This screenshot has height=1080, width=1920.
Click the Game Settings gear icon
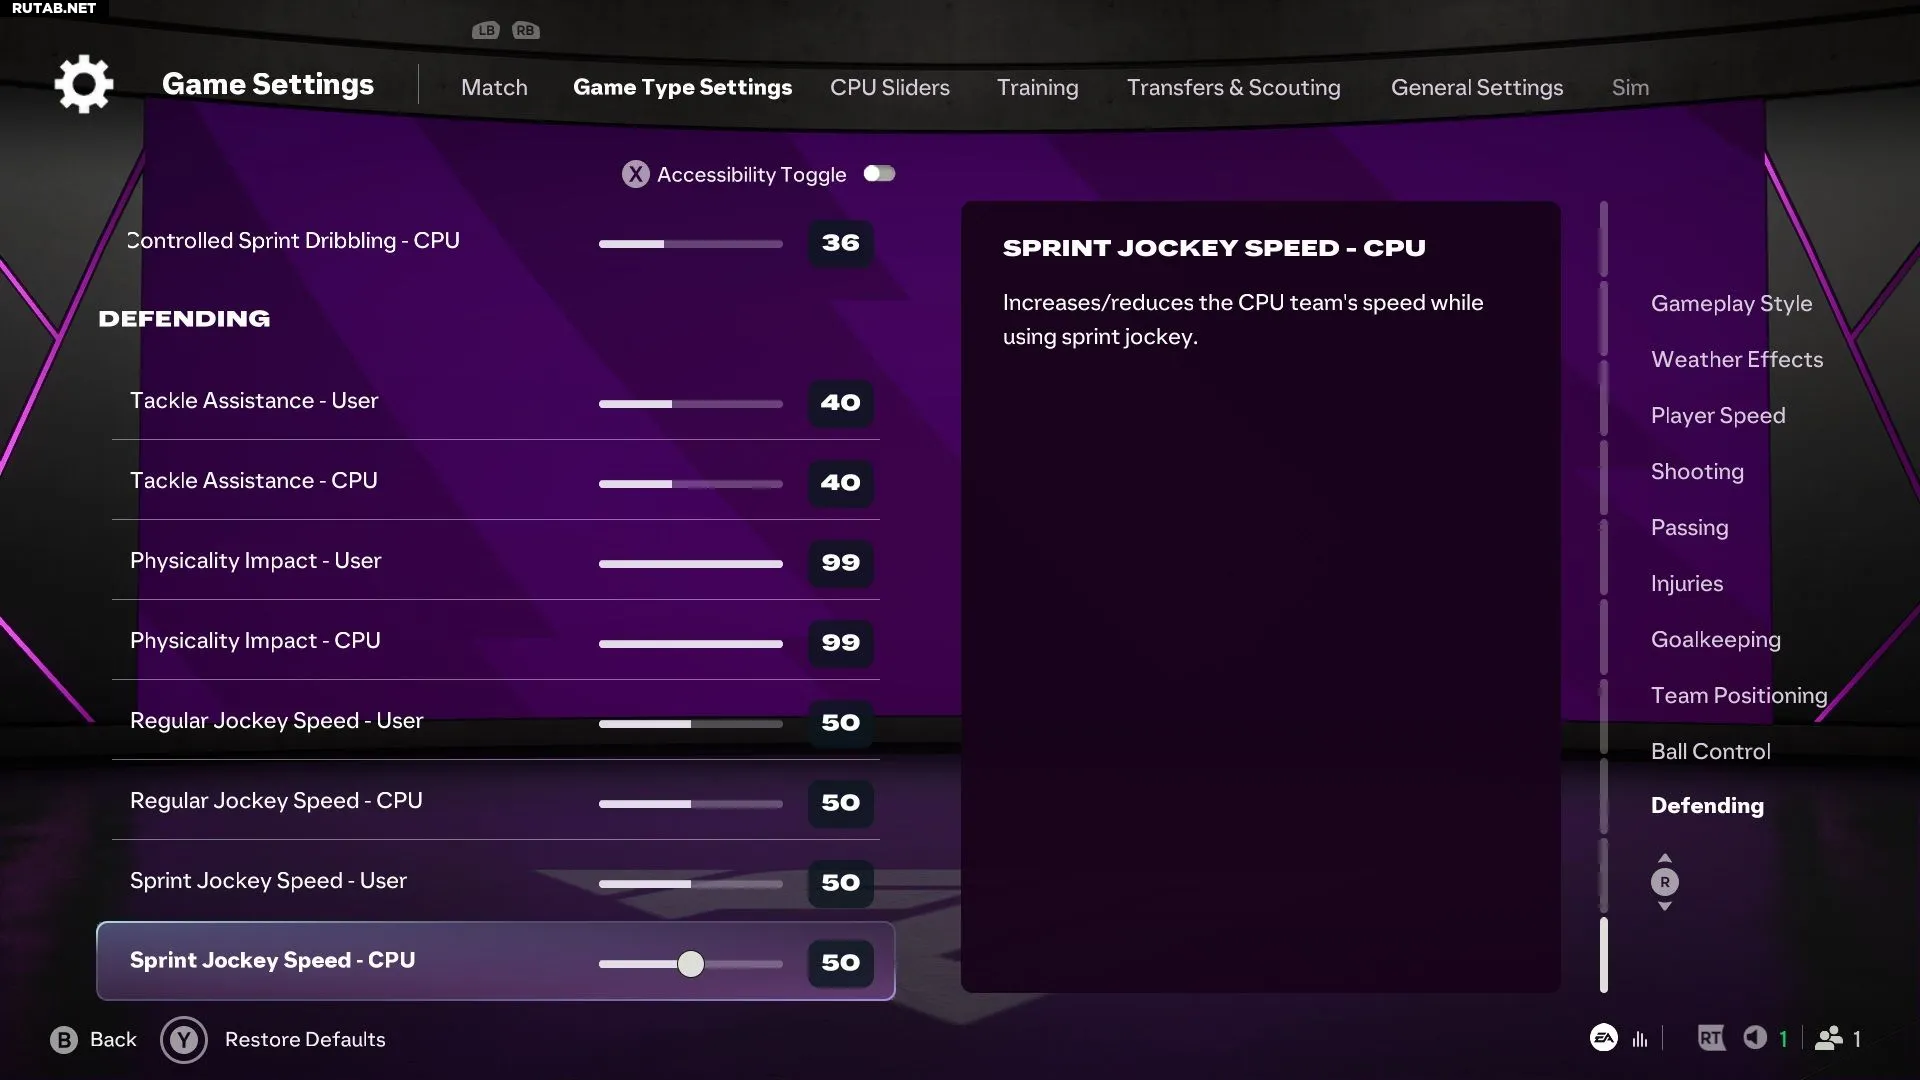tap(84, 84)
